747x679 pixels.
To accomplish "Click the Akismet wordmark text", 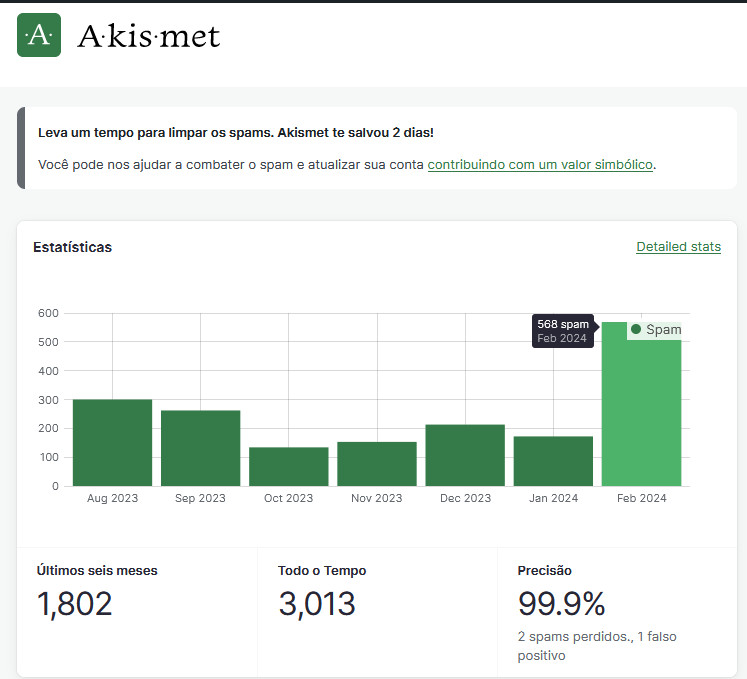I will tap(149, 36).
